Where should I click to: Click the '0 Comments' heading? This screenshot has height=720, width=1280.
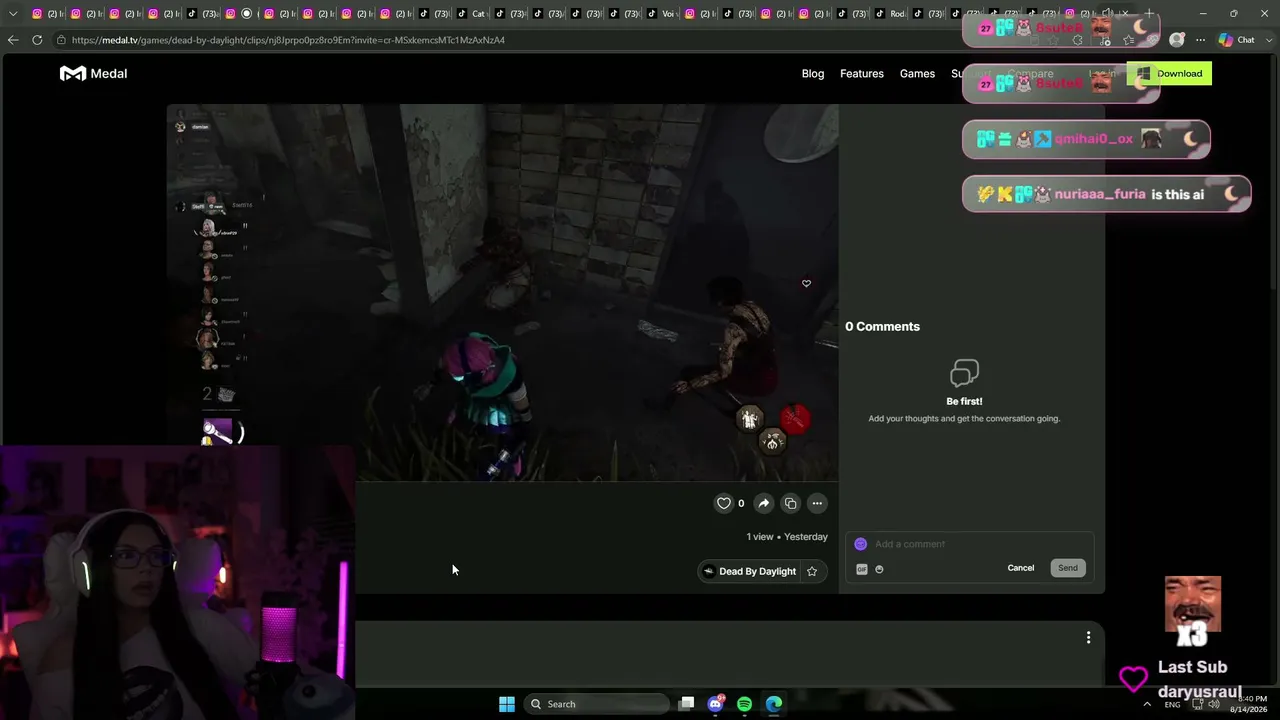pyautogui.click(x=882, y=326)
